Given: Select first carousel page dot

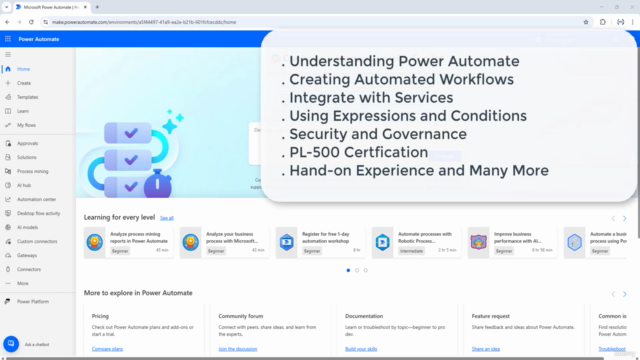Looking at the screenshot, I should pos(348,270).
